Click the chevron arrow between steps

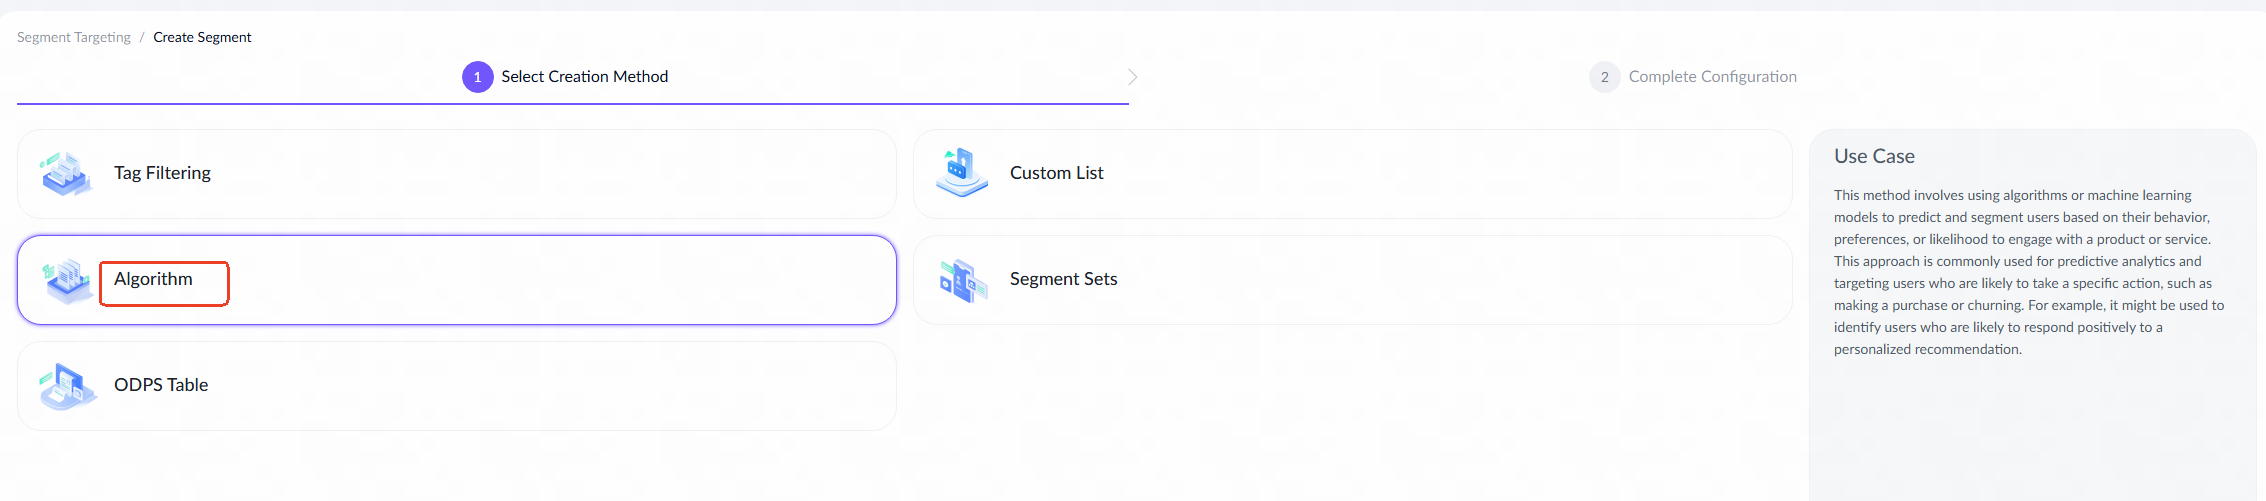click(1132, 77)
